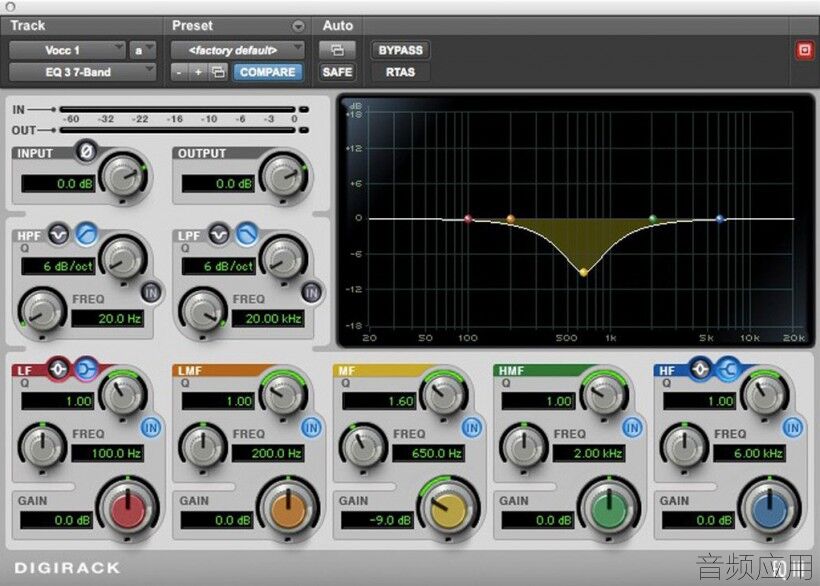Toggle the BYPASS button

(401, 50)
